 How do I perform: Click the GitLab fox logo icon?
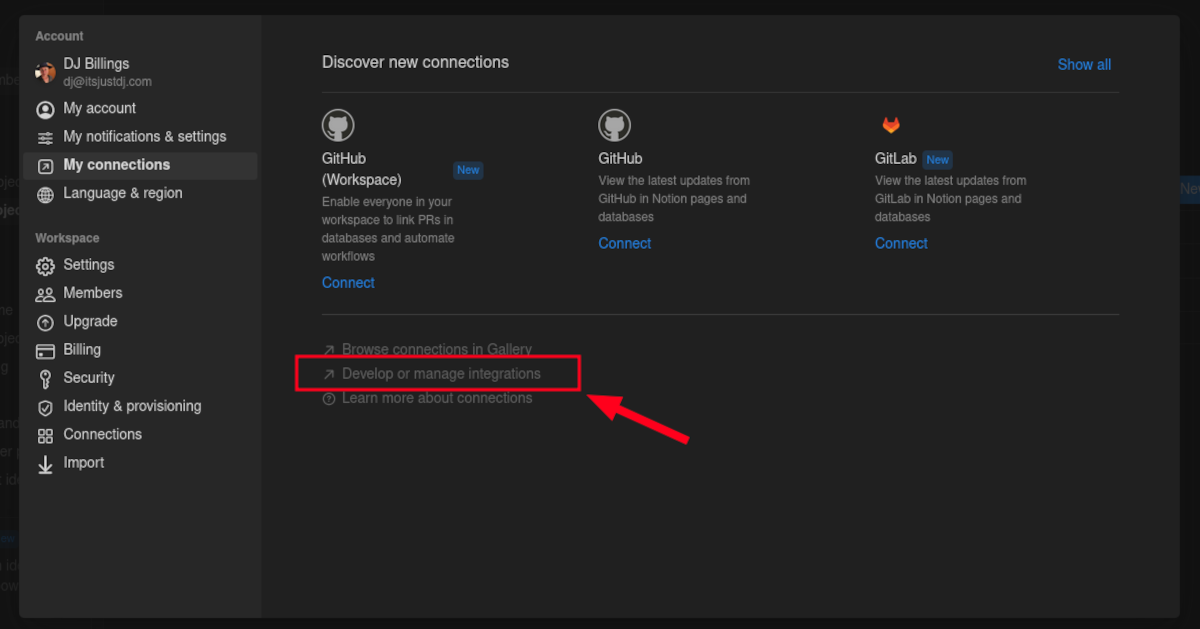pos(890,125)
